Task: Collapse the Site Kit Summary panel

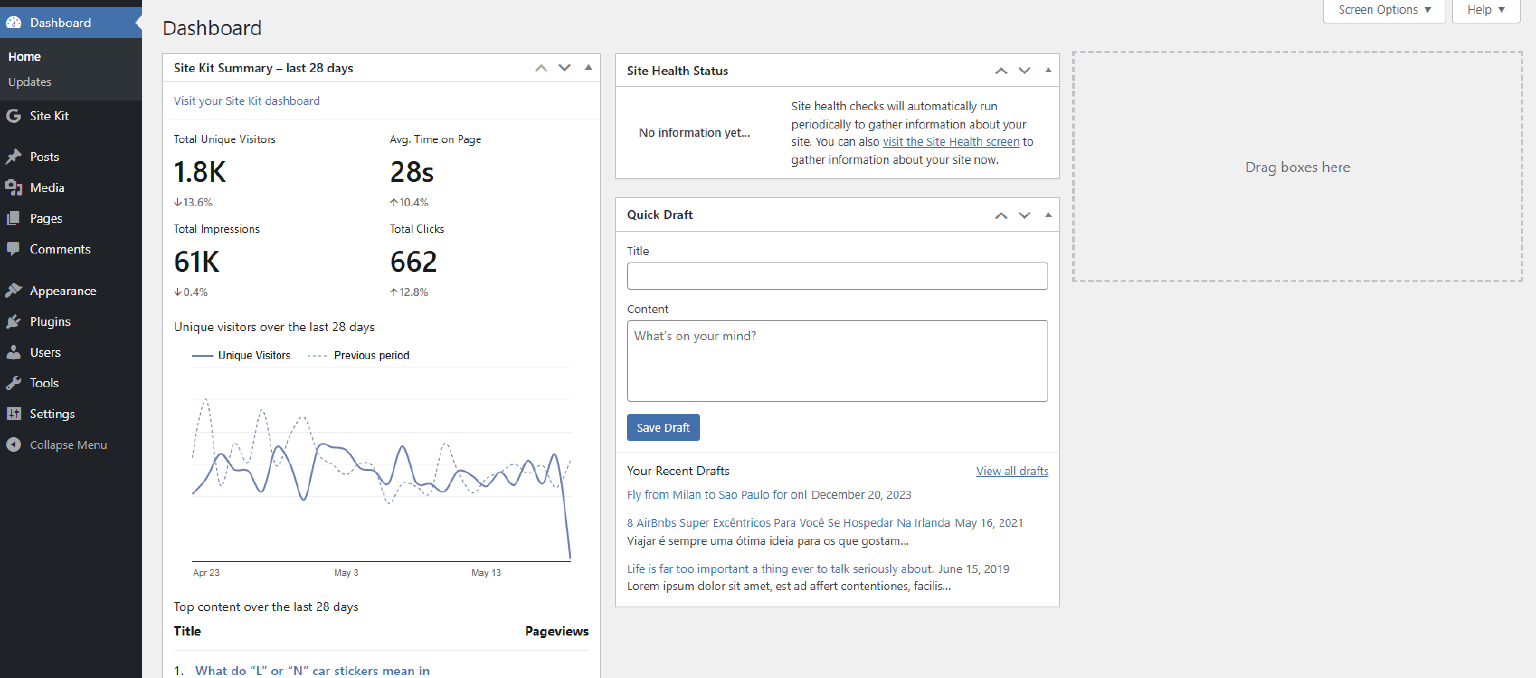Action: (x=588, y=68)
